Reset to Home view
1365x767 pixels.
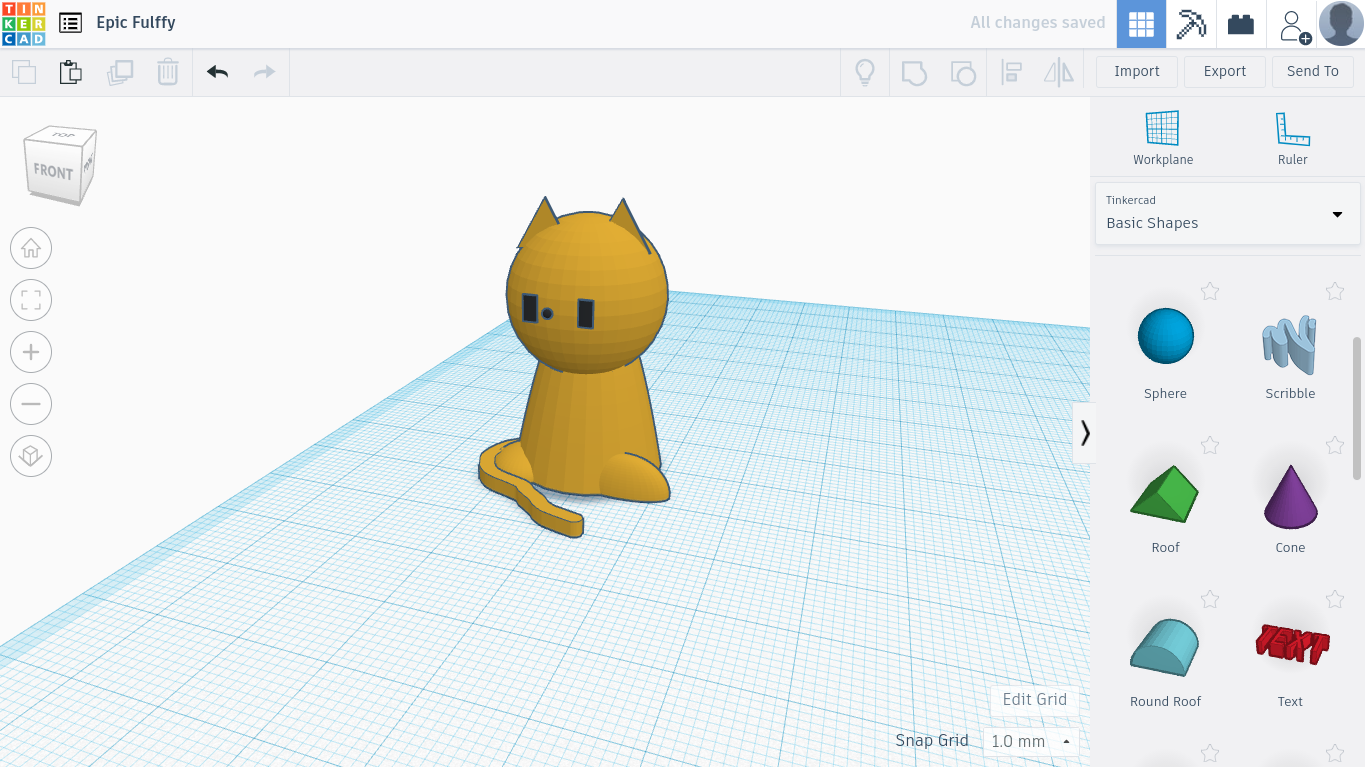(31, 248)
